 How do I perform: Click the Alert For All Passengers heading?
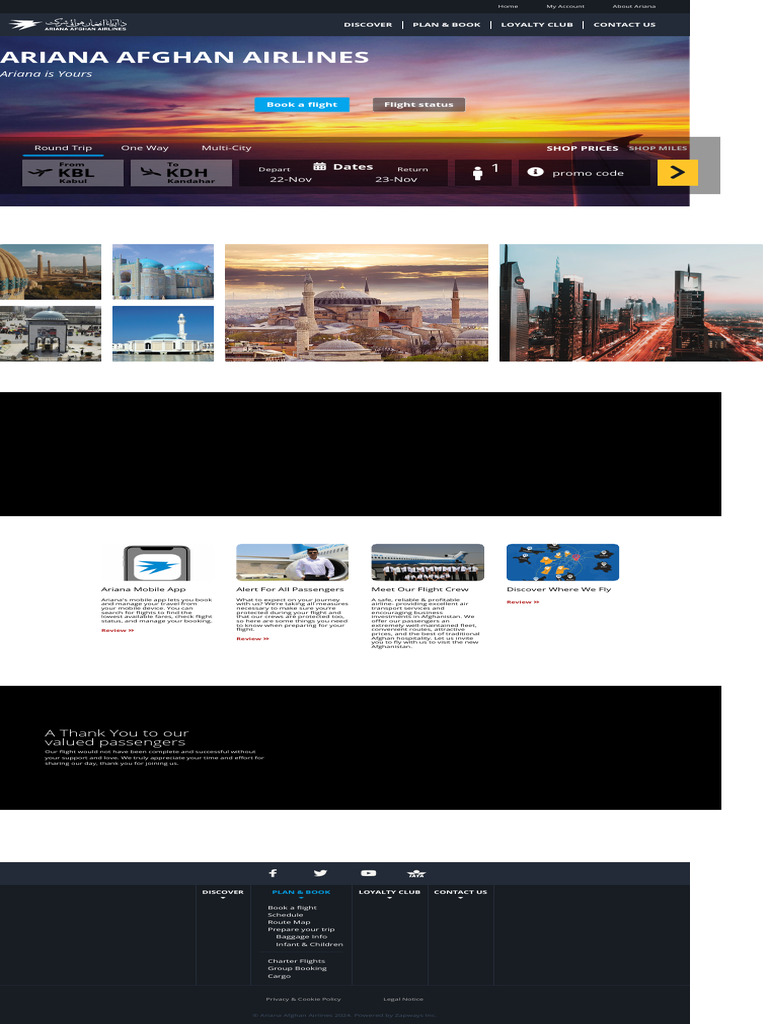(290, 589)
